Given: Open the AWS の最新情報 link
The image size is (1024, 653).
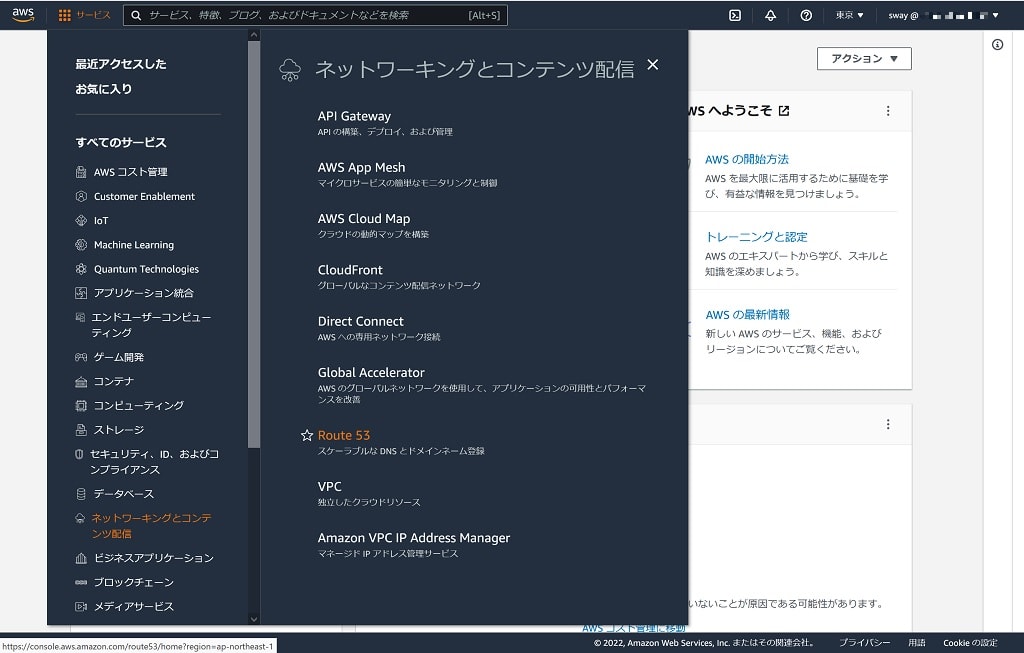Looking at the screenshot, I should pyautogui.click(x=747, y=315).
